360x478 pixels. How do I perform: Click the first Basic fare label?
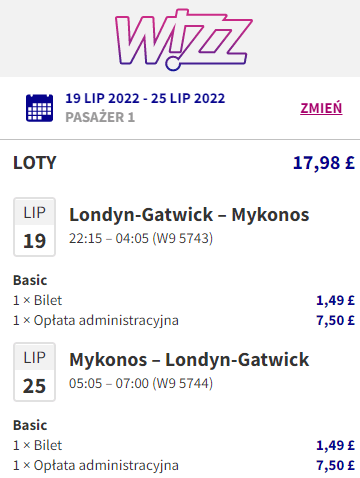(x=30, y=280)
